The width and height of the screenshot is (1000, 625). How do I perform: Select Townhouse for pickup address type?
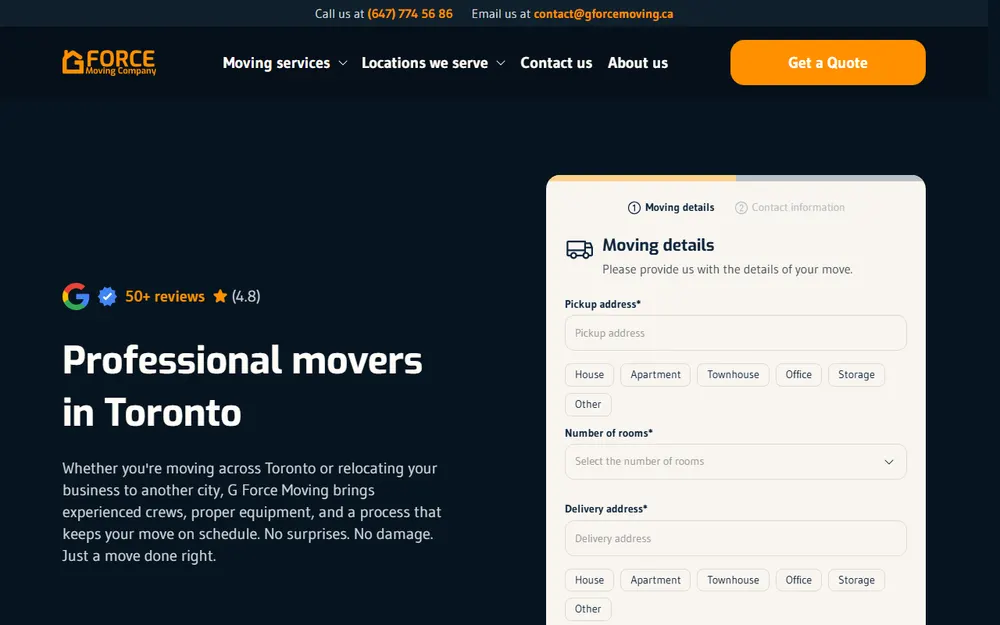tap(733, 375)
